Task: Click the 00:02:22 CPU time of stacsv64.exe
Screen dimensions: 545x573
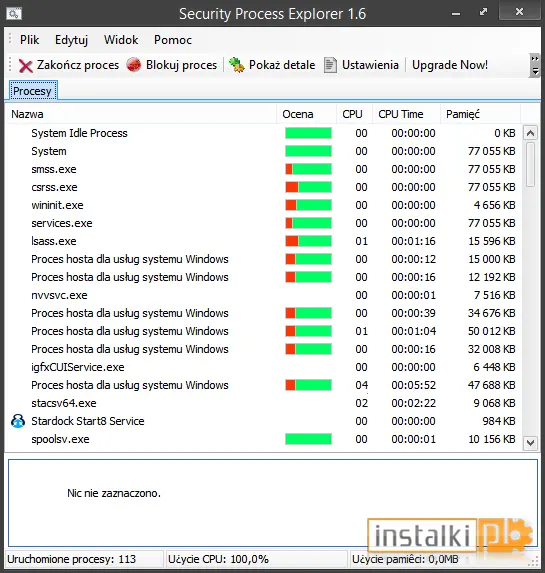Action: click(x=413, y=403)
